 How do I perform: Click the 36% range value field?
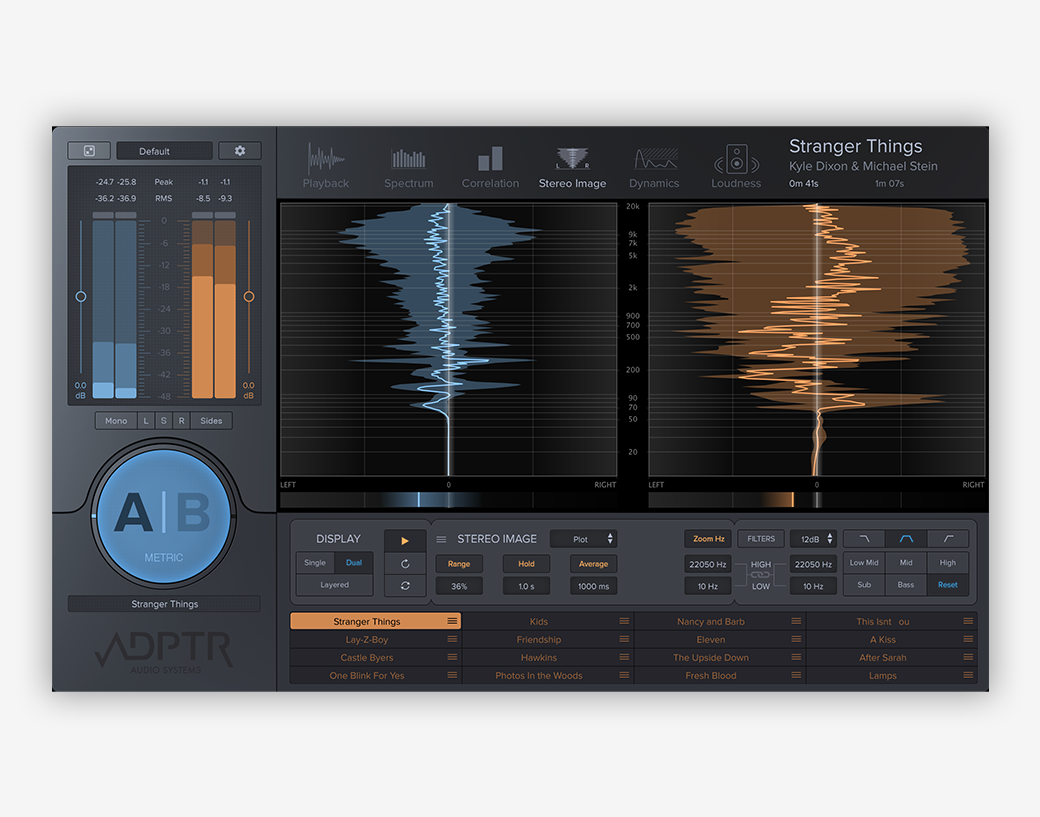459,586
